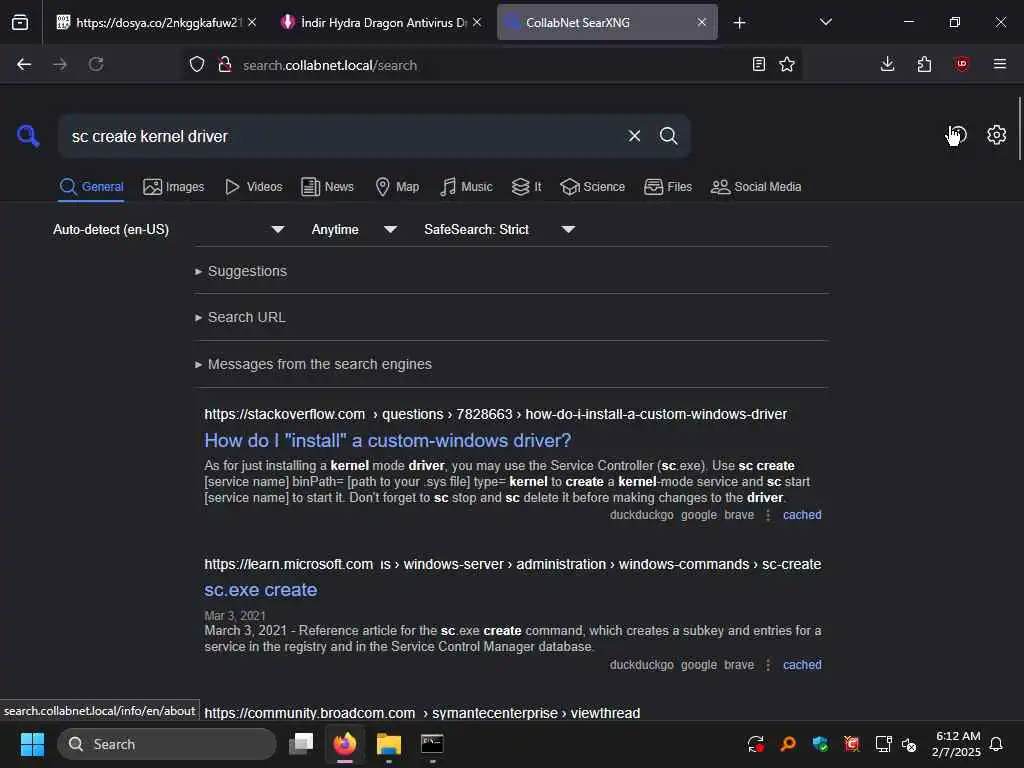Open the terminal window from taskbar
This screenshot has width=1024, height=768.
(432, 744)
